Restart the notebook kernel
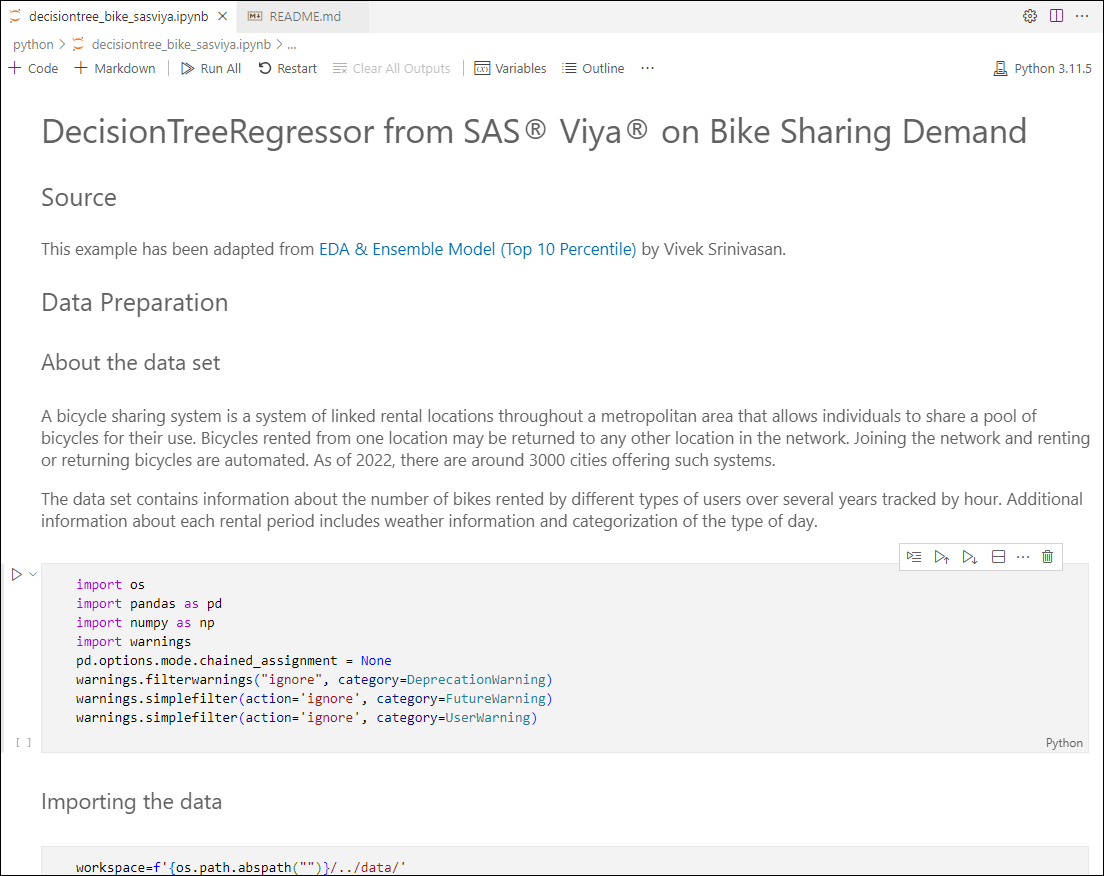The width and height of the screenshot is (1104, 876). click(x=287, y=68)
